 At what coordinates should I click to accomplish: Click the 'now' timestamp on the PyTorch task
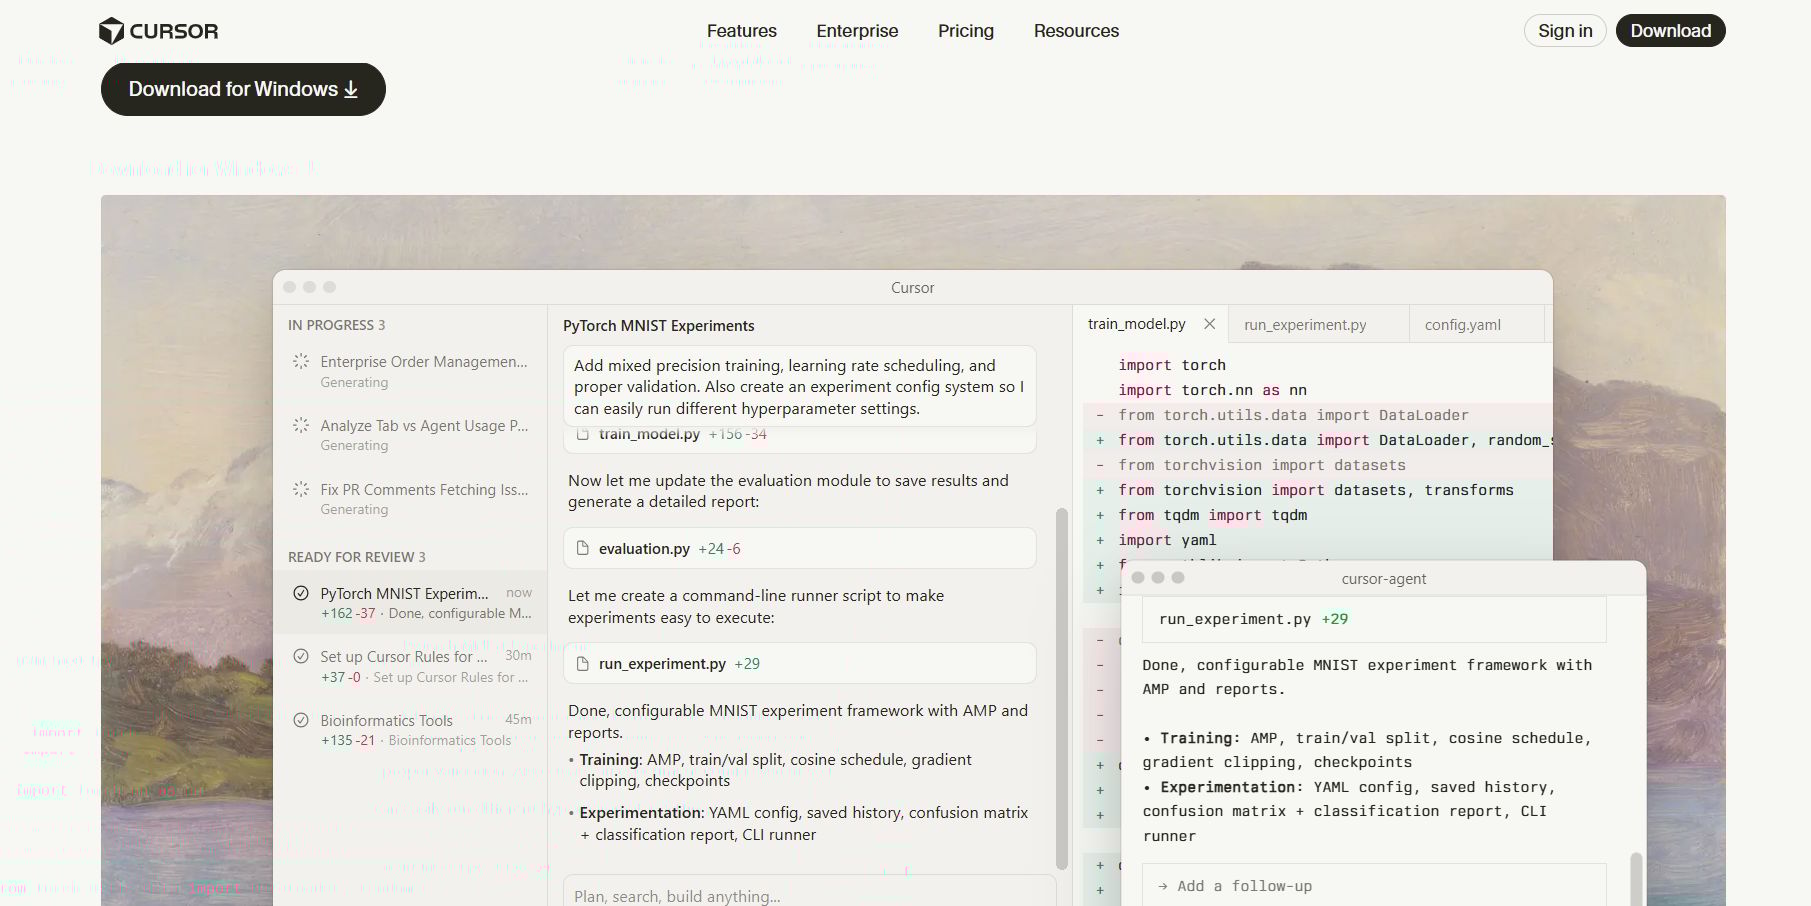pyautogui.click(x=519, y=593)
